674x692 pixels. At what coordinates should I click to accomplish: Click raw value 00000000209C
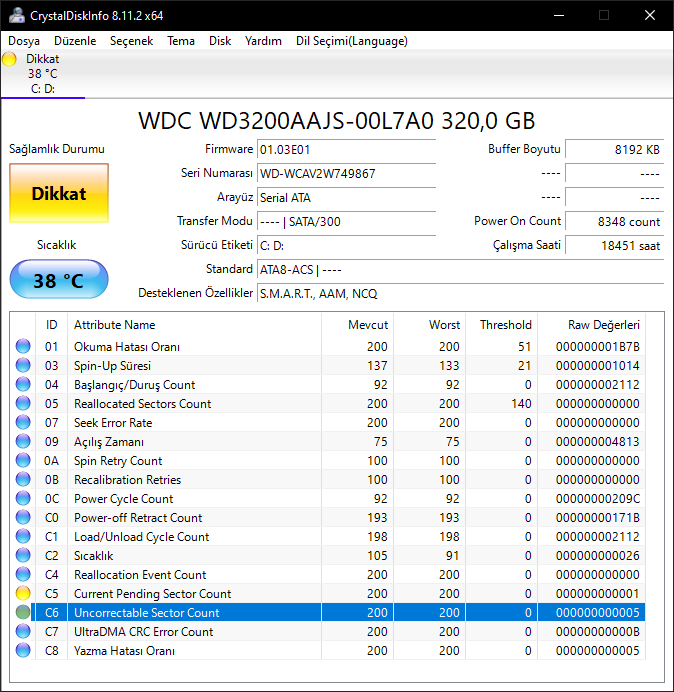point(598,499)
